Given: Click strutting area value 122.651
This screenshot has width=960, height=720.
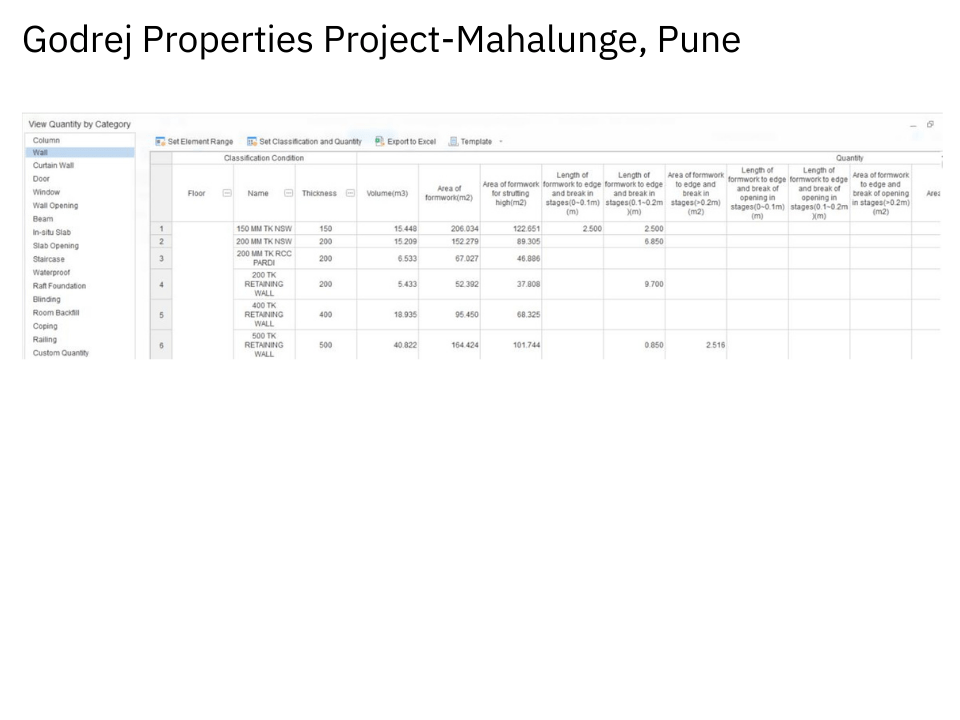Looking at the screenshot, I should [527, 228].
